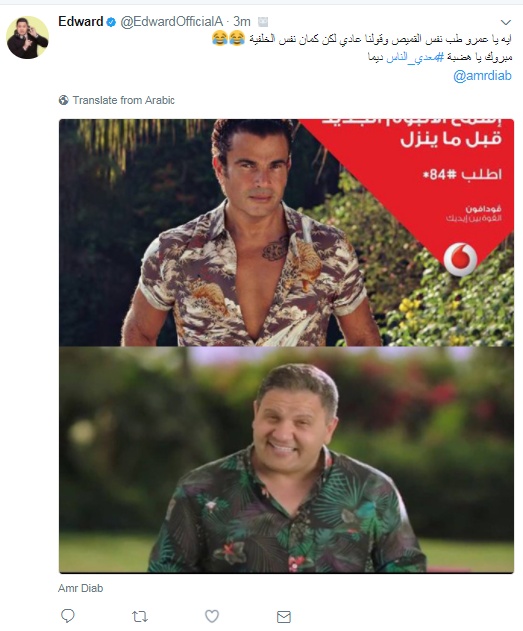Click the laughing emojis in tweet text
Viewport: 523px width, 631px height.
coord(228,39)
